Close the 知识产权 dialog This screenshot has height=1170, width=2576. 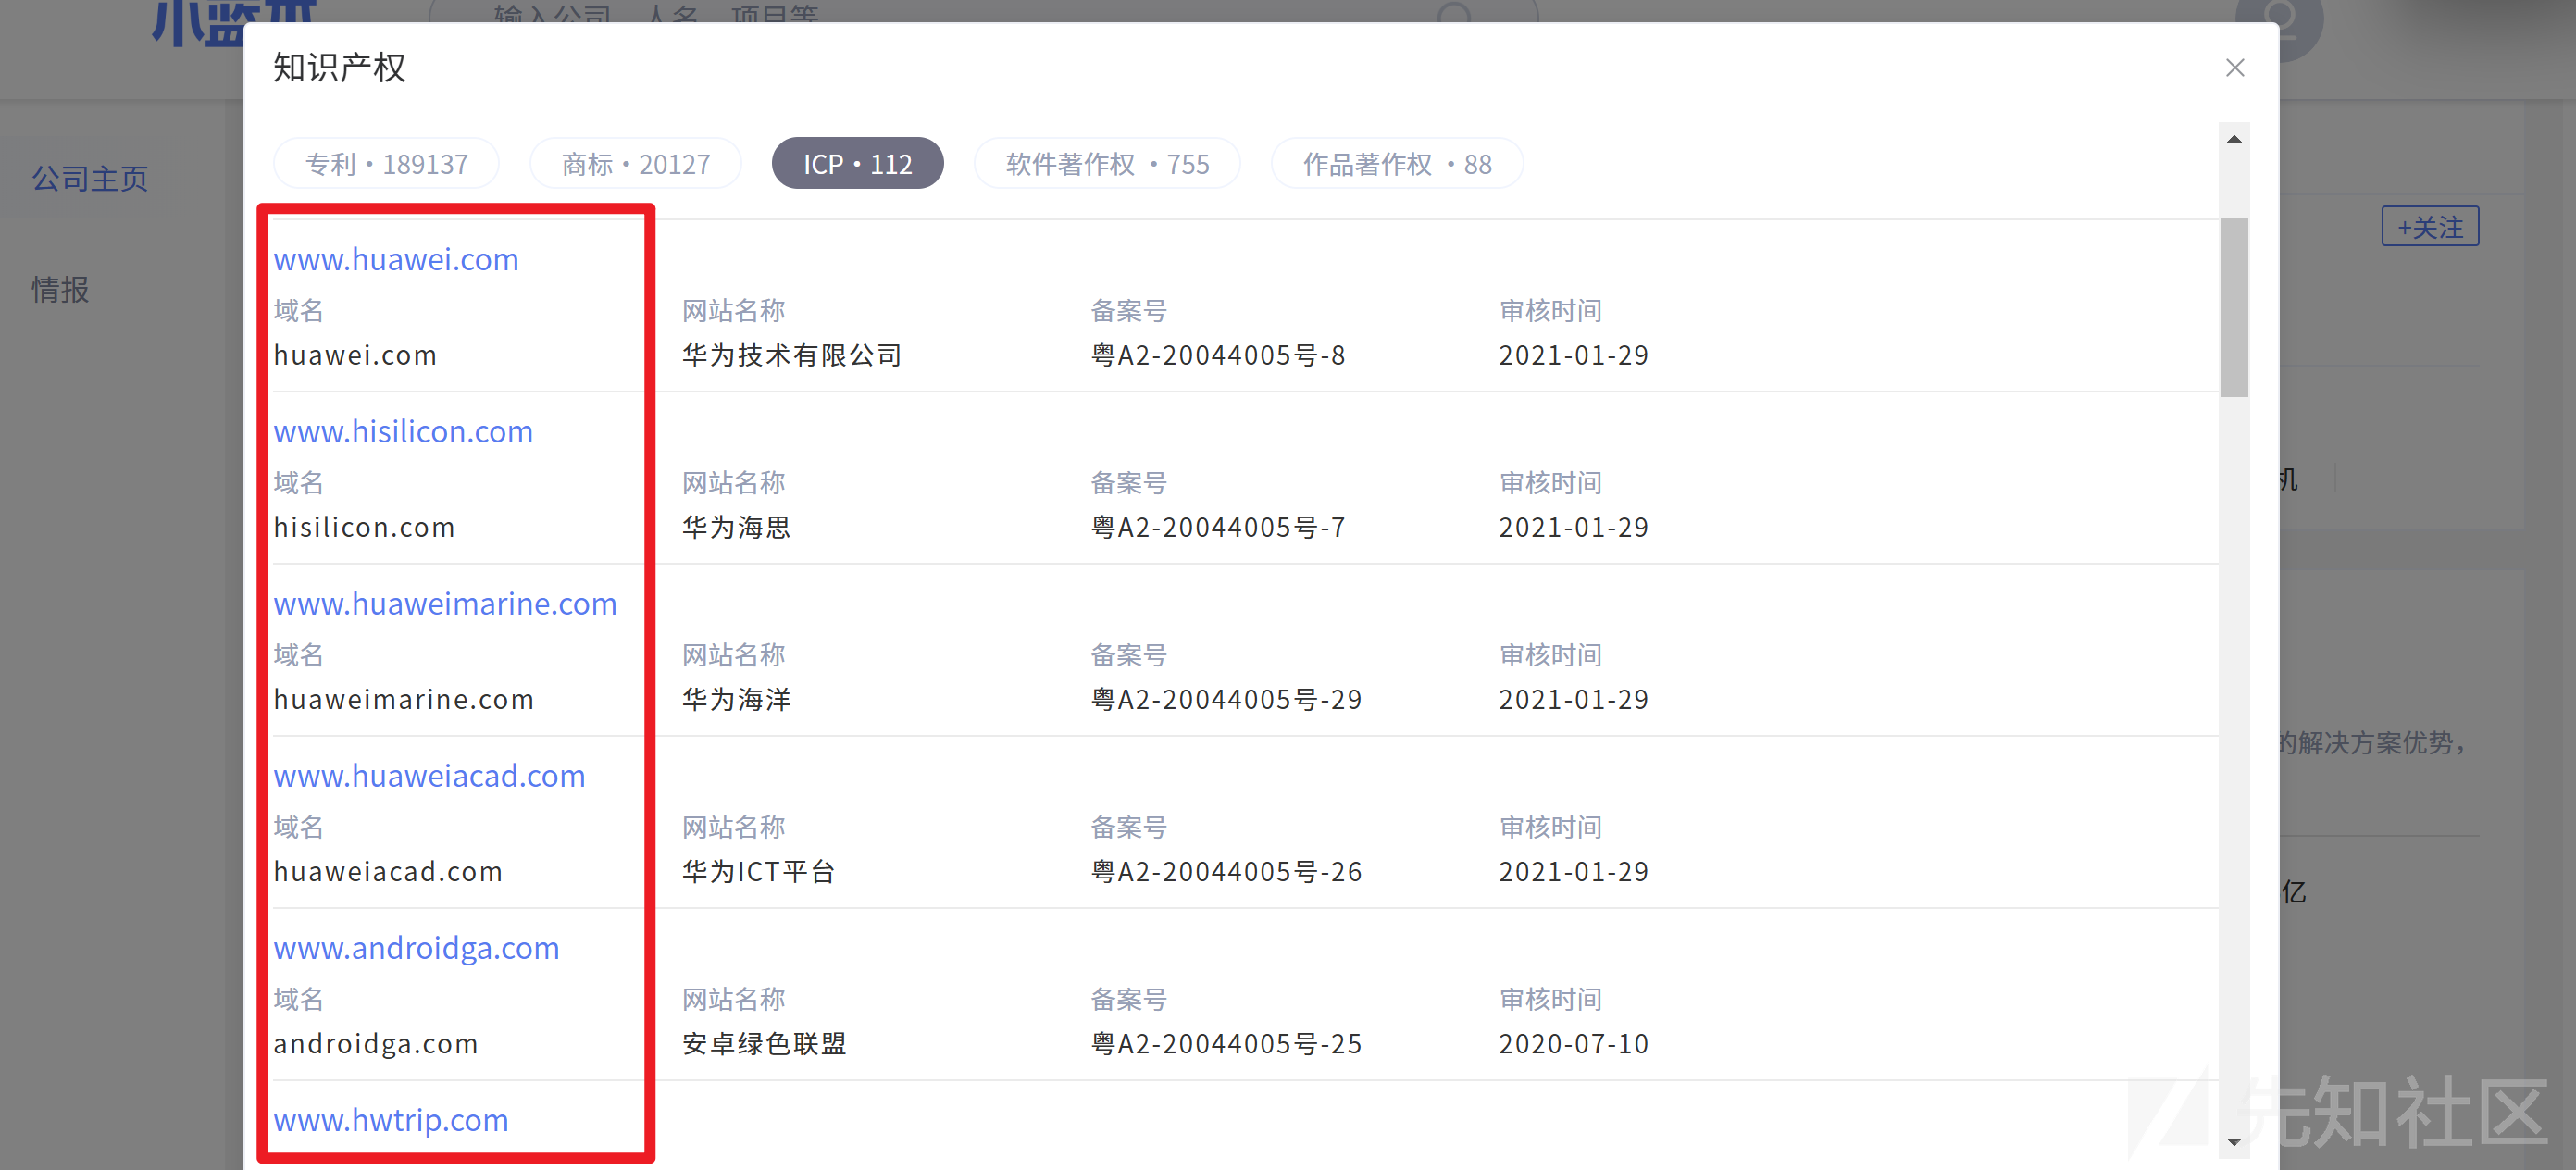(2235, 67)
